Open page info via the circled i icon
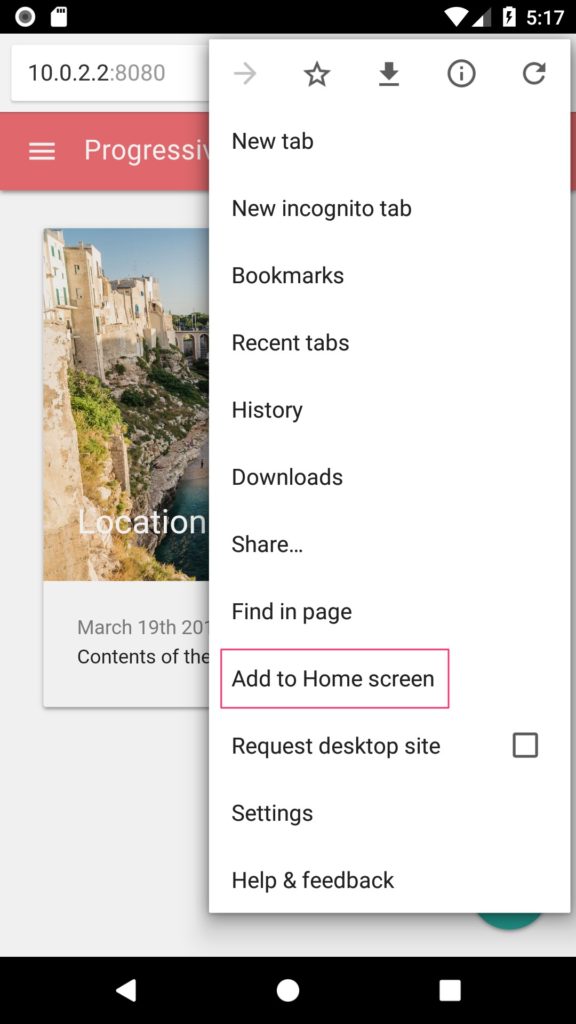The image size is (576, 1024). tap(461, 74)
